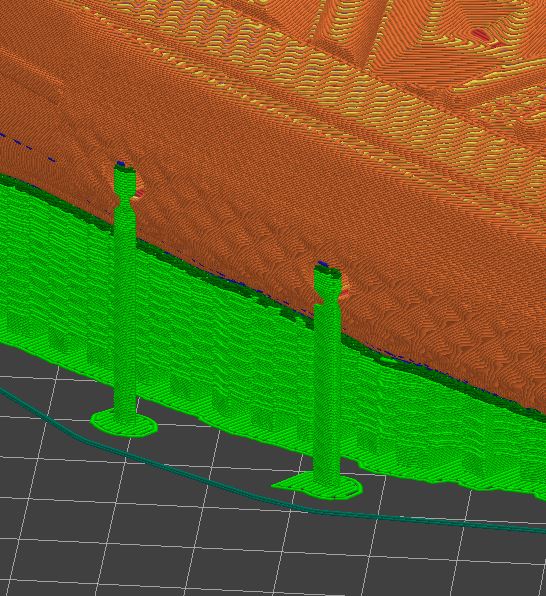Screen dimensions: 546x596
Task: Select the base pad of right pillar
Action: pyautogui.click(x=317, y=487)
